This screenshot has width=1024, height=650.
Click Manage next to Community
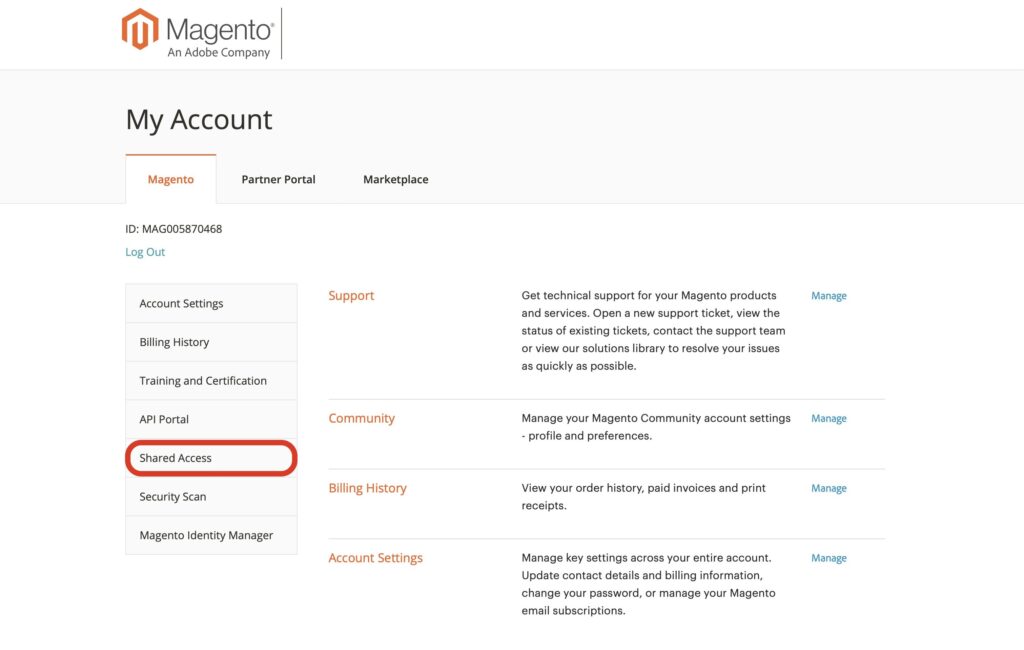click(x=828, y=418)
